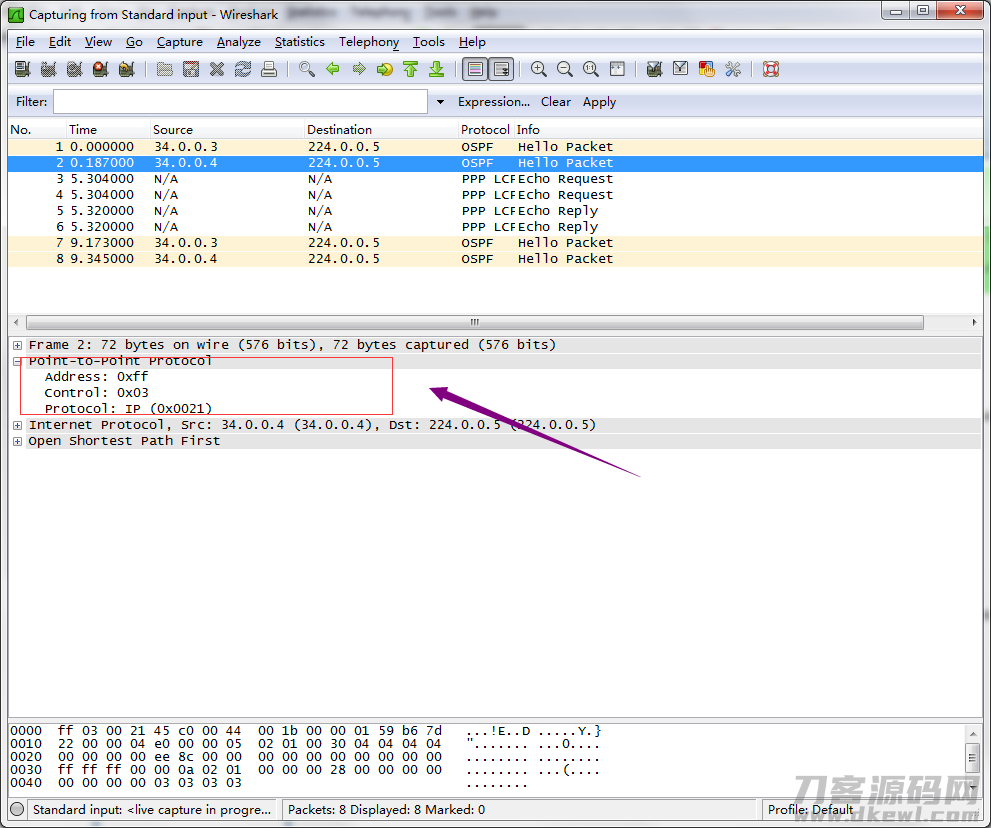This screenshot has height=828, width=991.
Task: Open the Telephony menu
Action: 368,42
